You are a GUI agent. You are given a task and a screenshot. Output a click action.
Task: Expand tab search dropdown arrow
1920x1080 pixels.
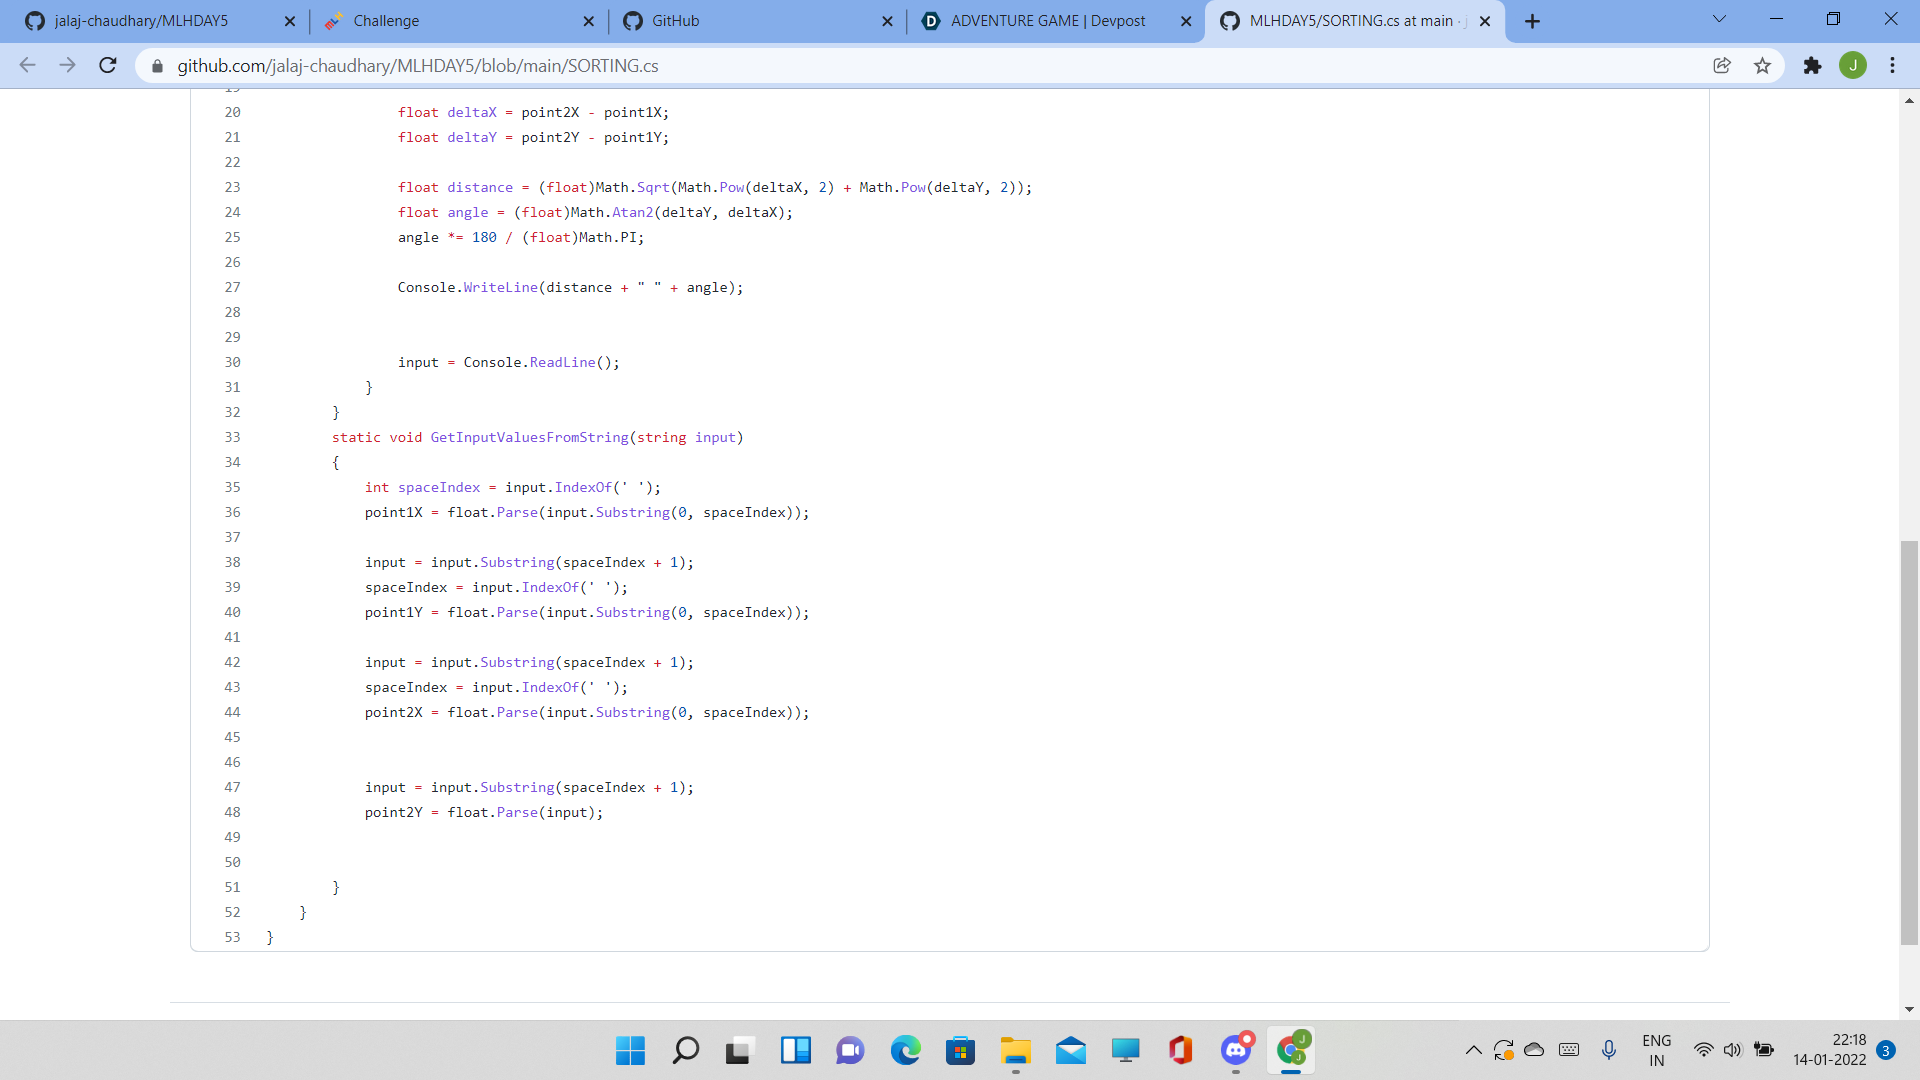(x=1719, y=19)
